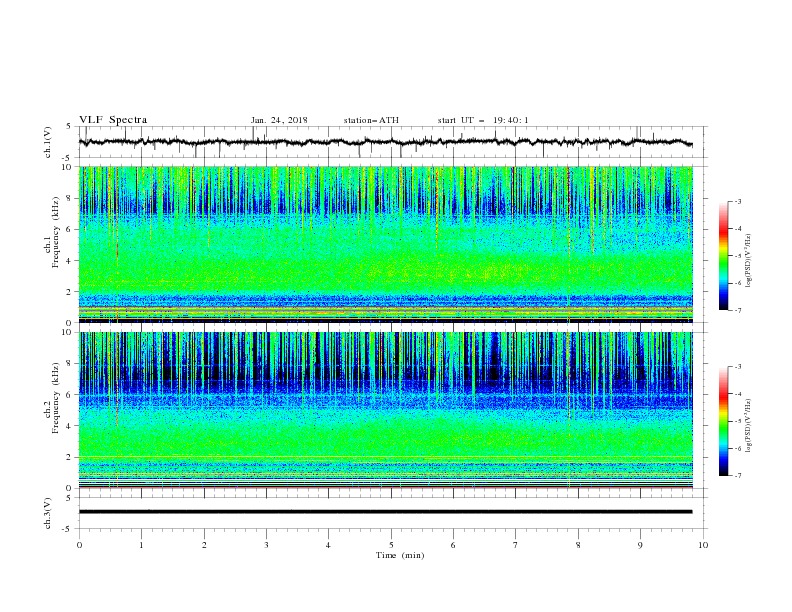Click the "Time (min)" x-axis label
The width and height of the screenshot is (792, 612).
click(x=400, y=555)
